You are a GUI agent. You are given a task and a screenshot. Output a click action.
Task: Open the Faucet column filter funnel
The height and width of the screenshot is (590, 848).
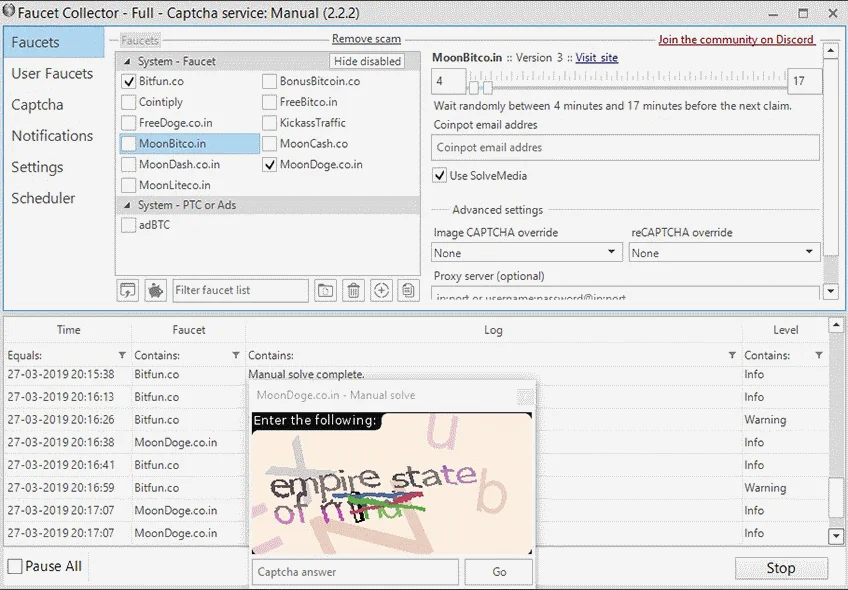pyautogui.click(x=236, y=355)
